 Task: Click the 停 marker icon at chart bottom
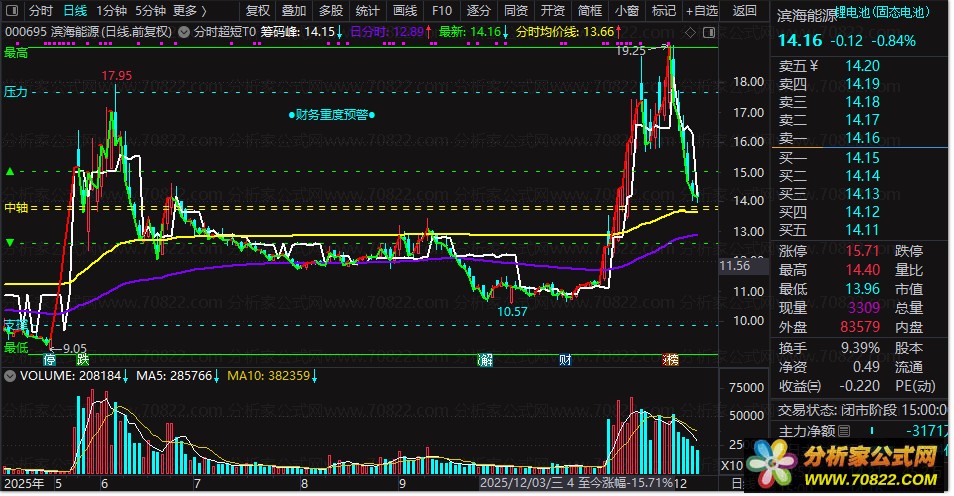point(49,359)
